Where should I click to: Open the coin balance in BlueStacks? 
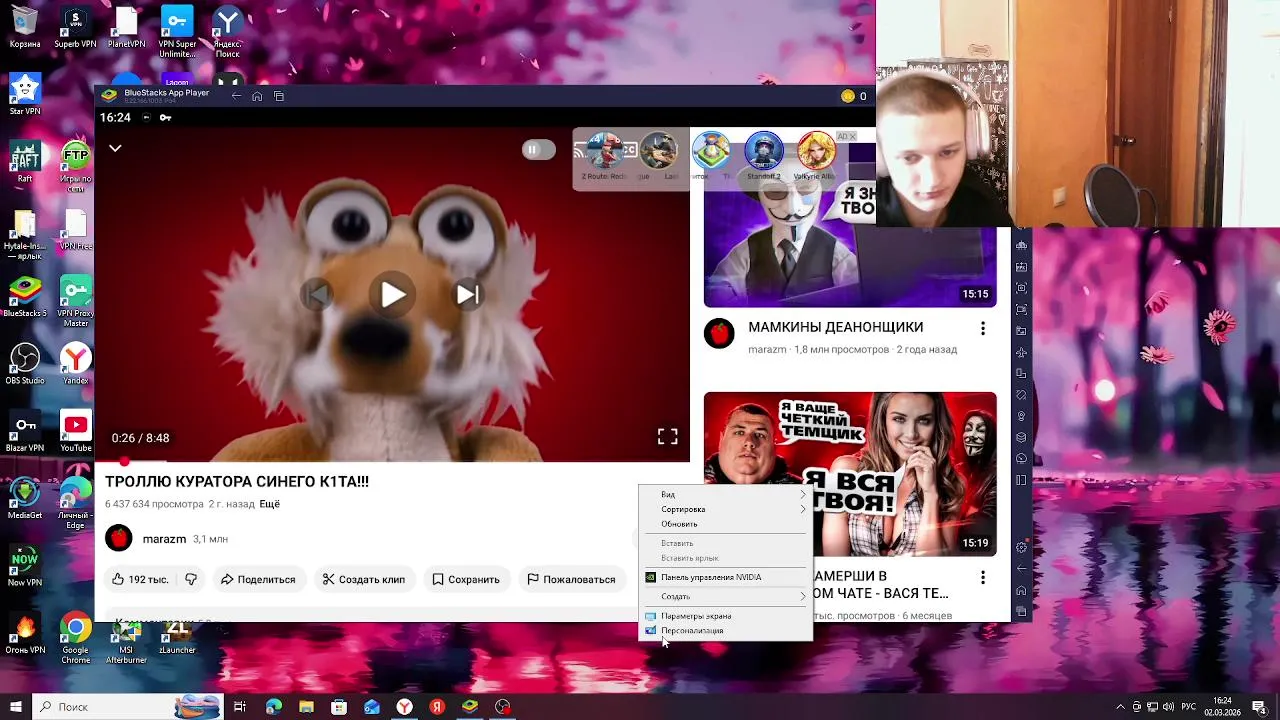point(854,96)
